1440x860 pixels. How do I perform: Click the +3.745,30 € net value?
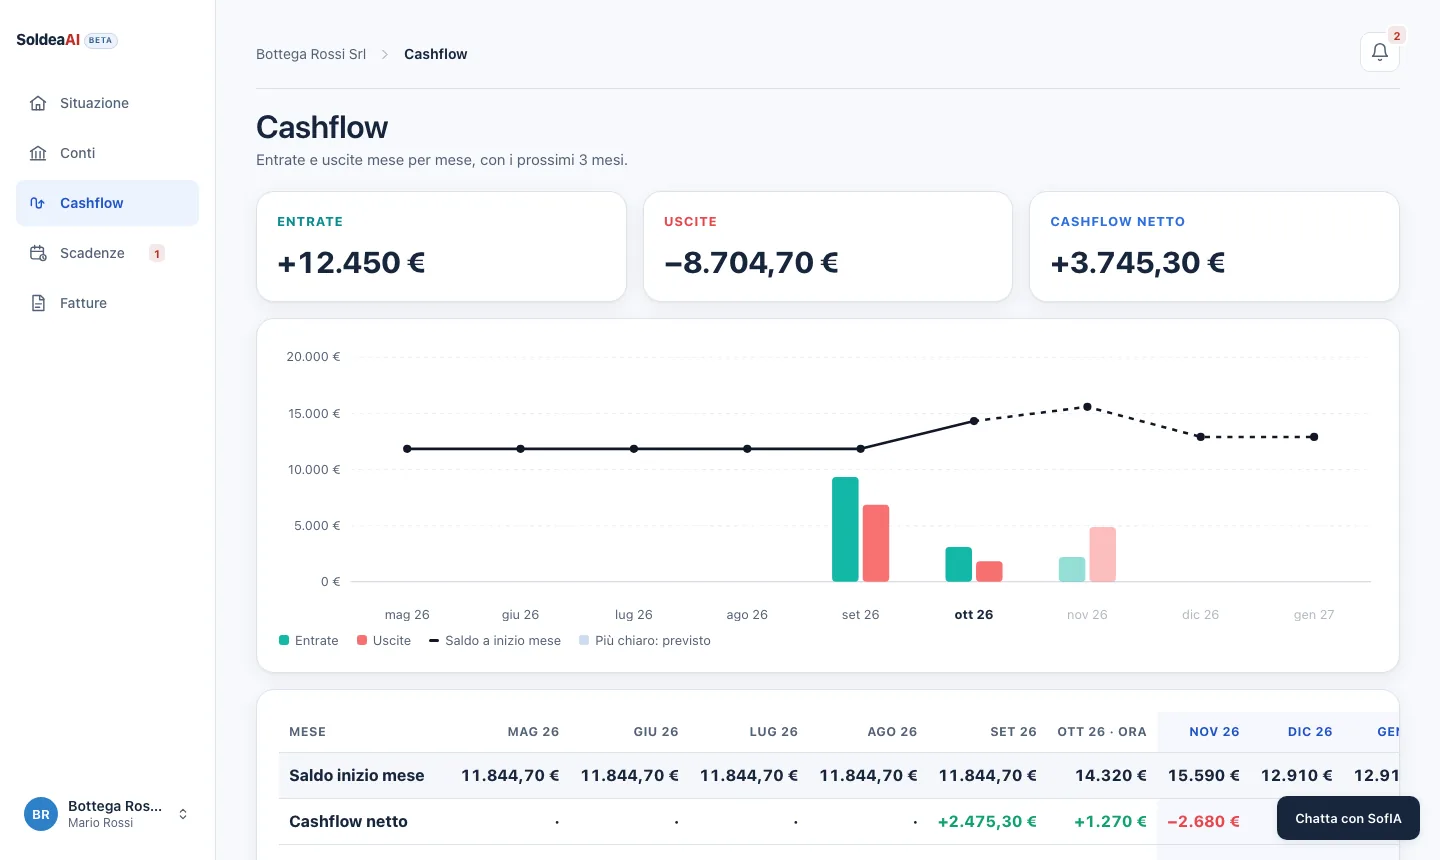[x=1138, y=262]
